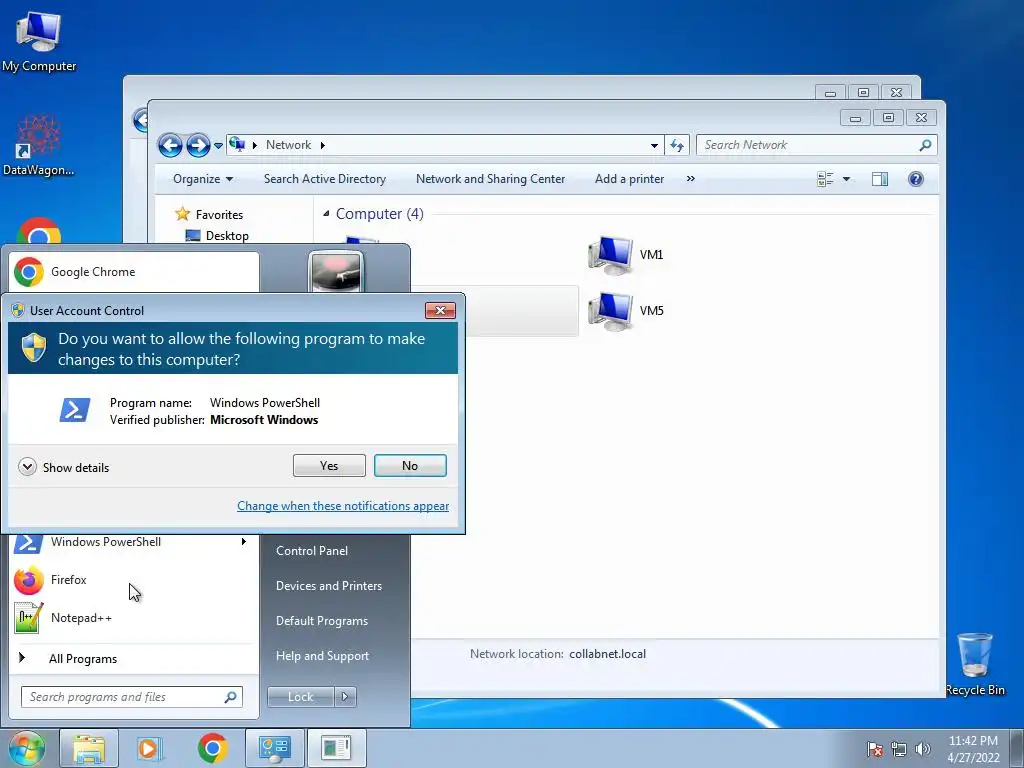
Task: Open the Organize menu
Action: click(x=202, y=179)
